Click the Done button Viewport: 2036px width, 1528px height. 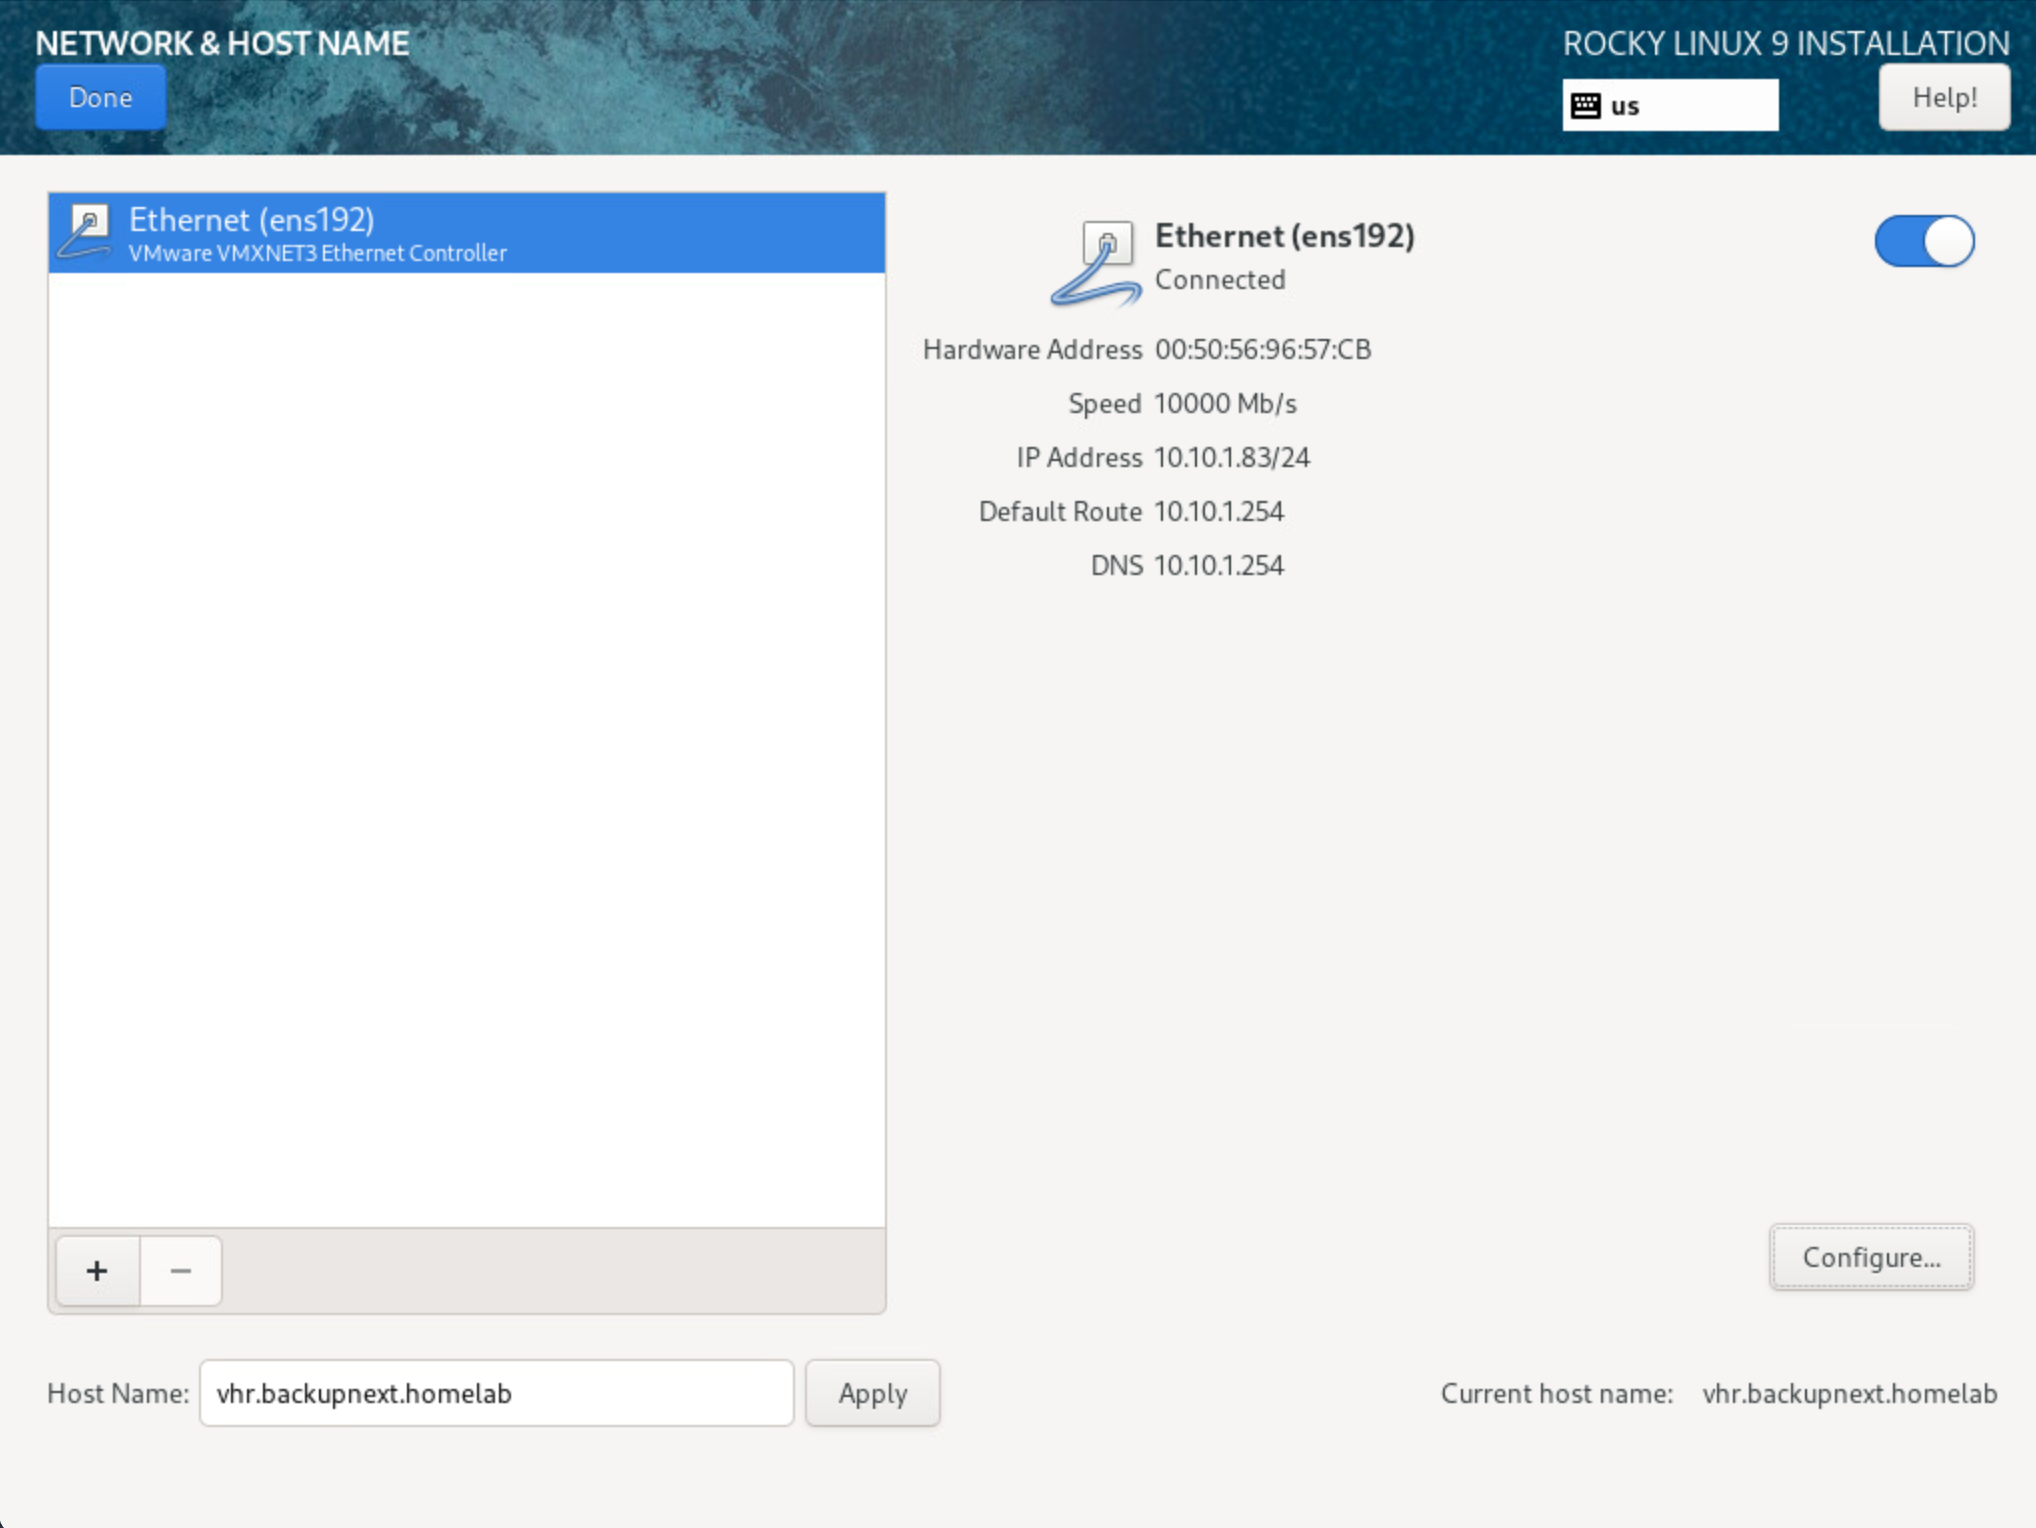[x=100, y=97]
